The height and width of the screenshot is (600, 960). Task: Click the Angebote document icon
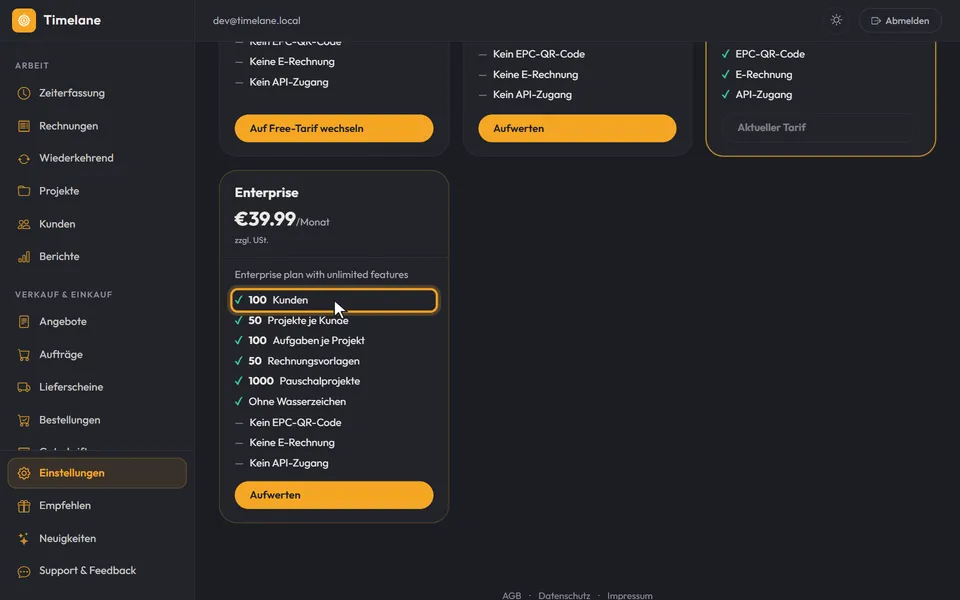click(24, 321)
